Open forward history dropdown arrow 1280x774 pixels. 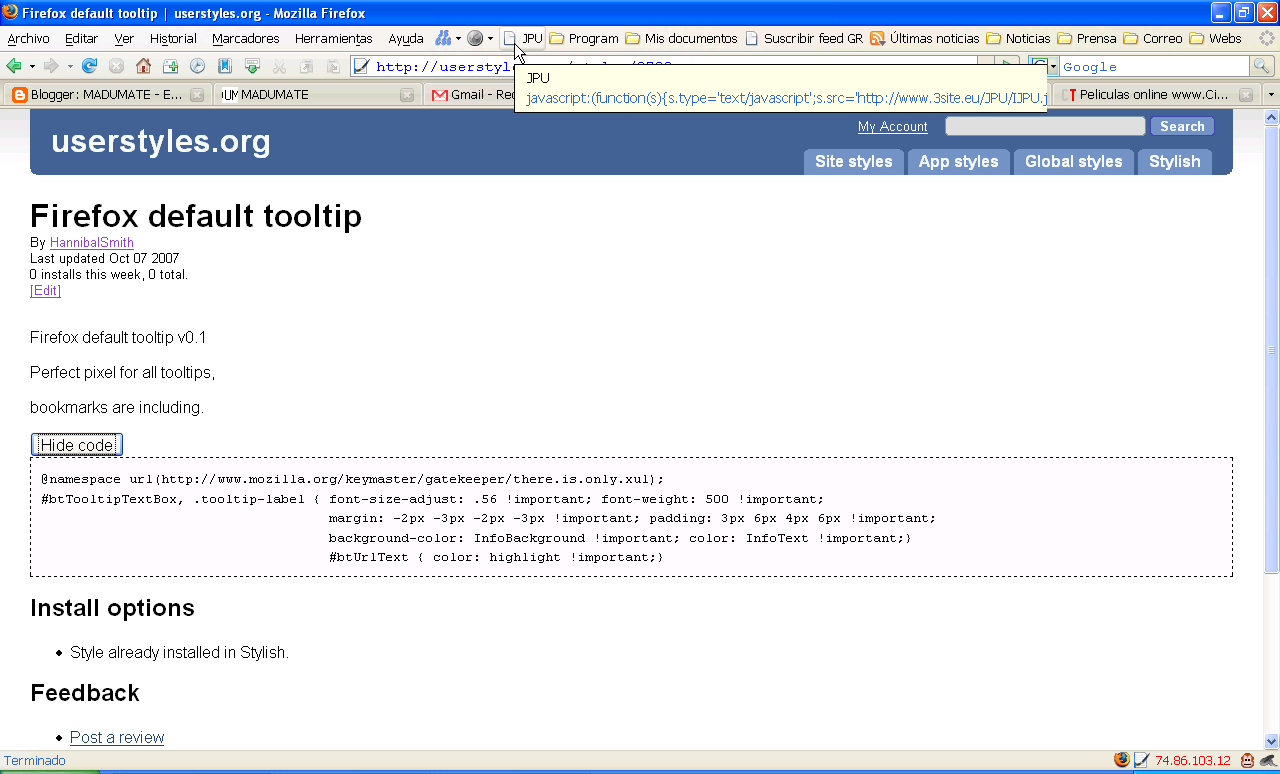(x=70, y=66)
